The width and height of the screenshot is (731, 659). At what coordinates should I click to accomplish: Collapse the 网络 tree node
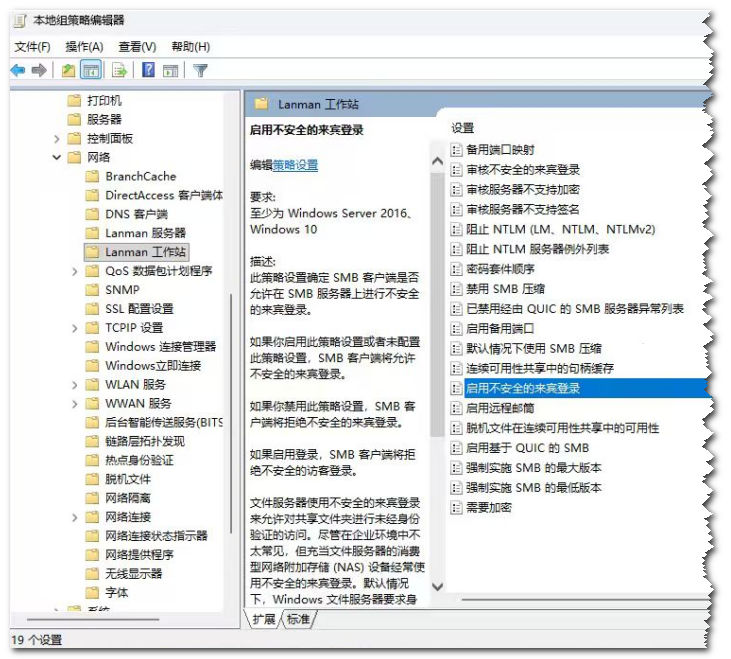point(58,157)
